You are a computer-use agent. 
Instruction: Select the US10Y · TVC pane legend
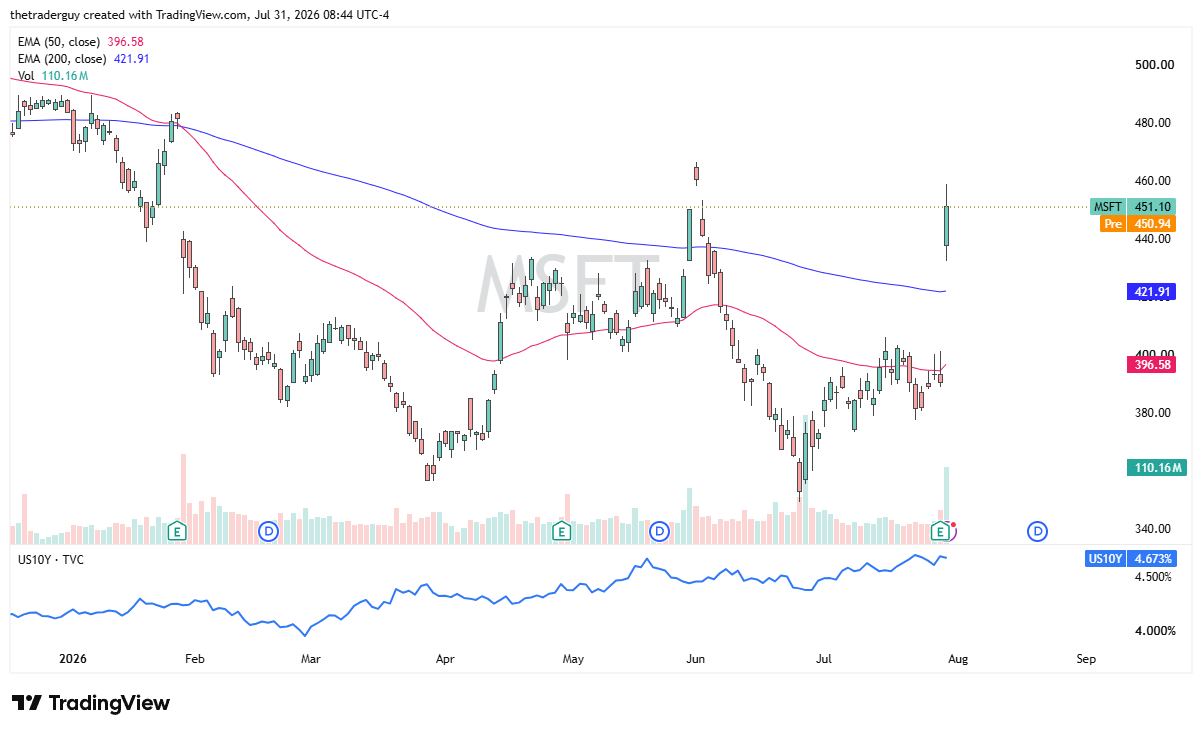point(51,559)
